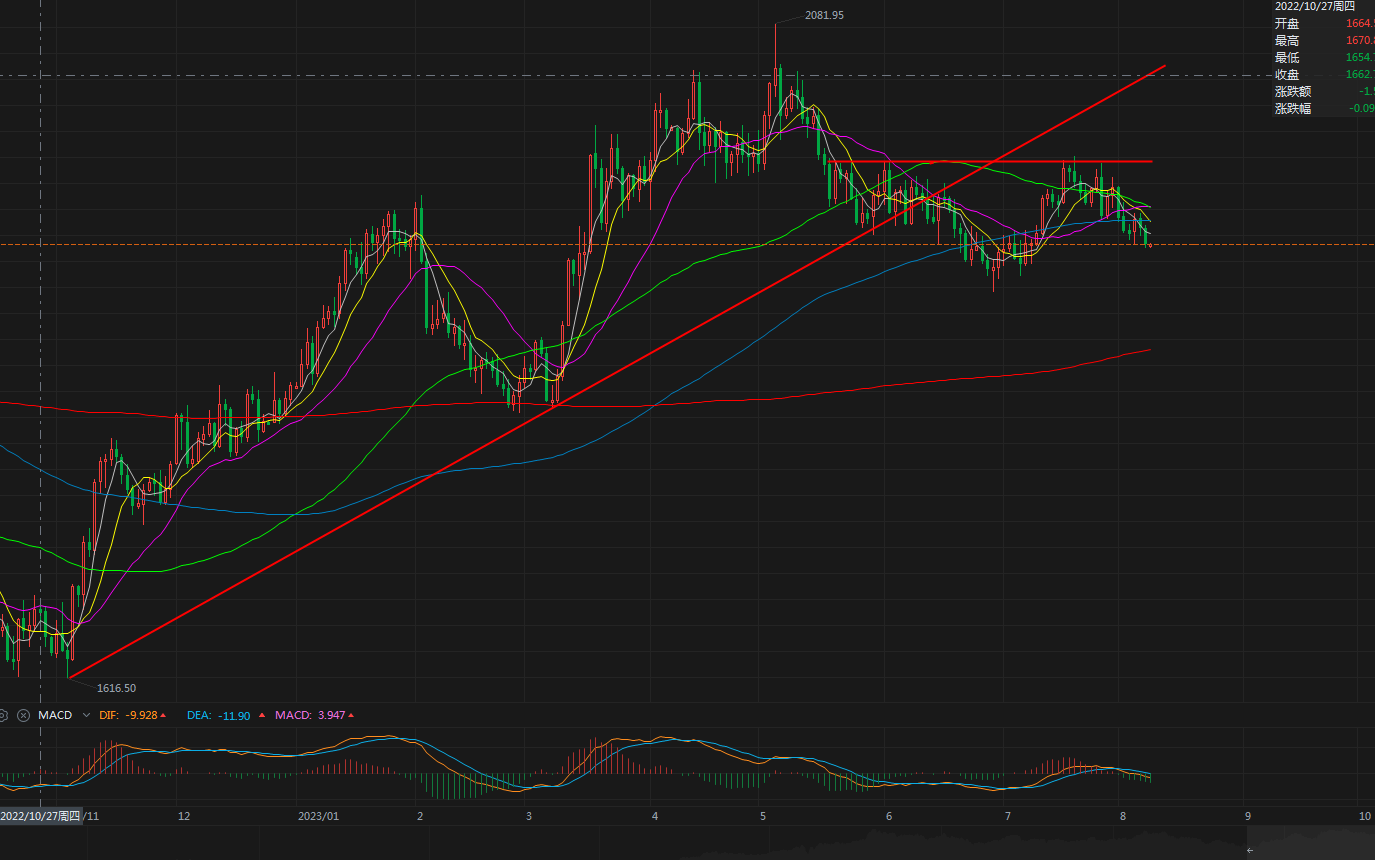Select the 2081.95 high price label
Viewport: 1375px width, 860px height.
pos(824,15)
